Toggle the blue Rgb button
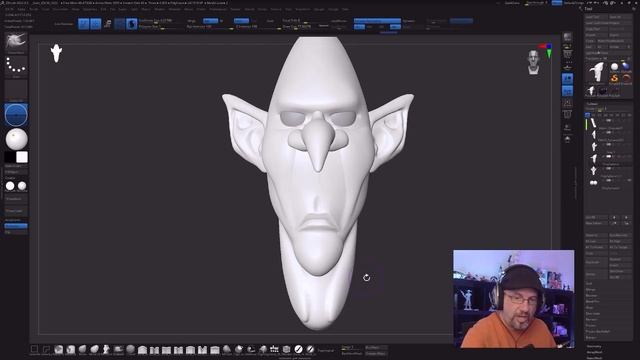The image size is (640, 360). (x=211, y=21)
